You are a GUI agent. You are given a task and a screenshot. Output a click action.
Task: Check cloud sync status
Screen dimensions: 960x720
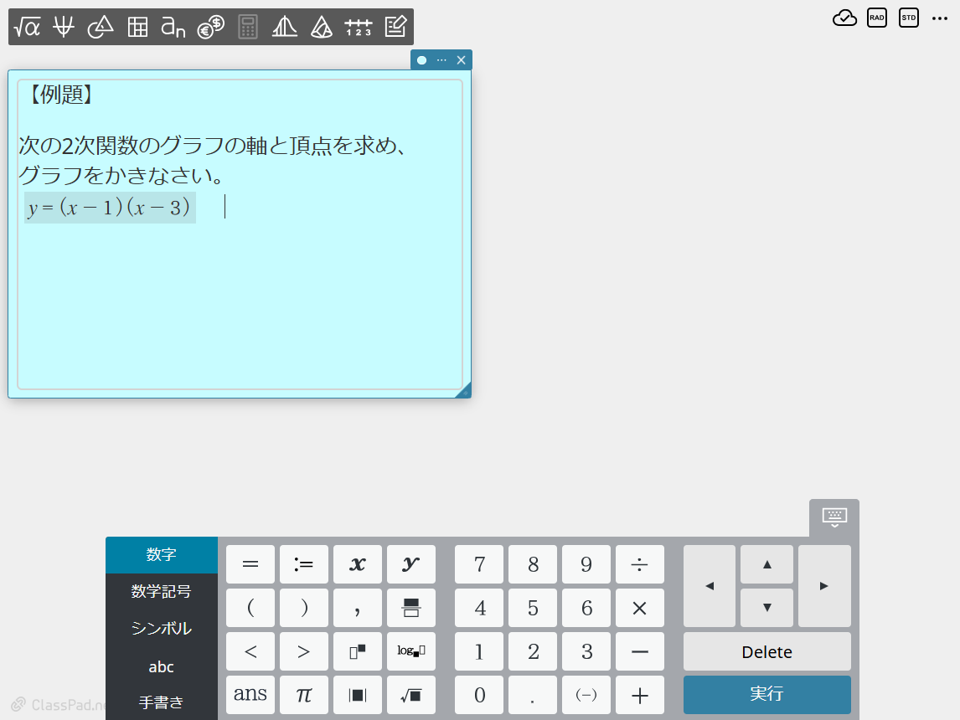point(844,18)
